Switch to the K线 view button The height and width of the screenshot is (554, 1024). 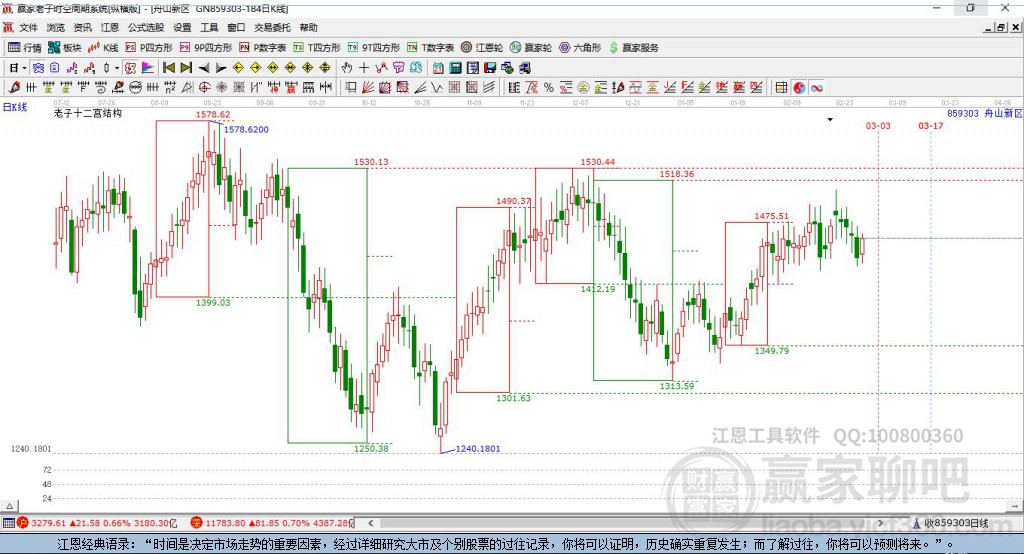[x=103, y=48]
